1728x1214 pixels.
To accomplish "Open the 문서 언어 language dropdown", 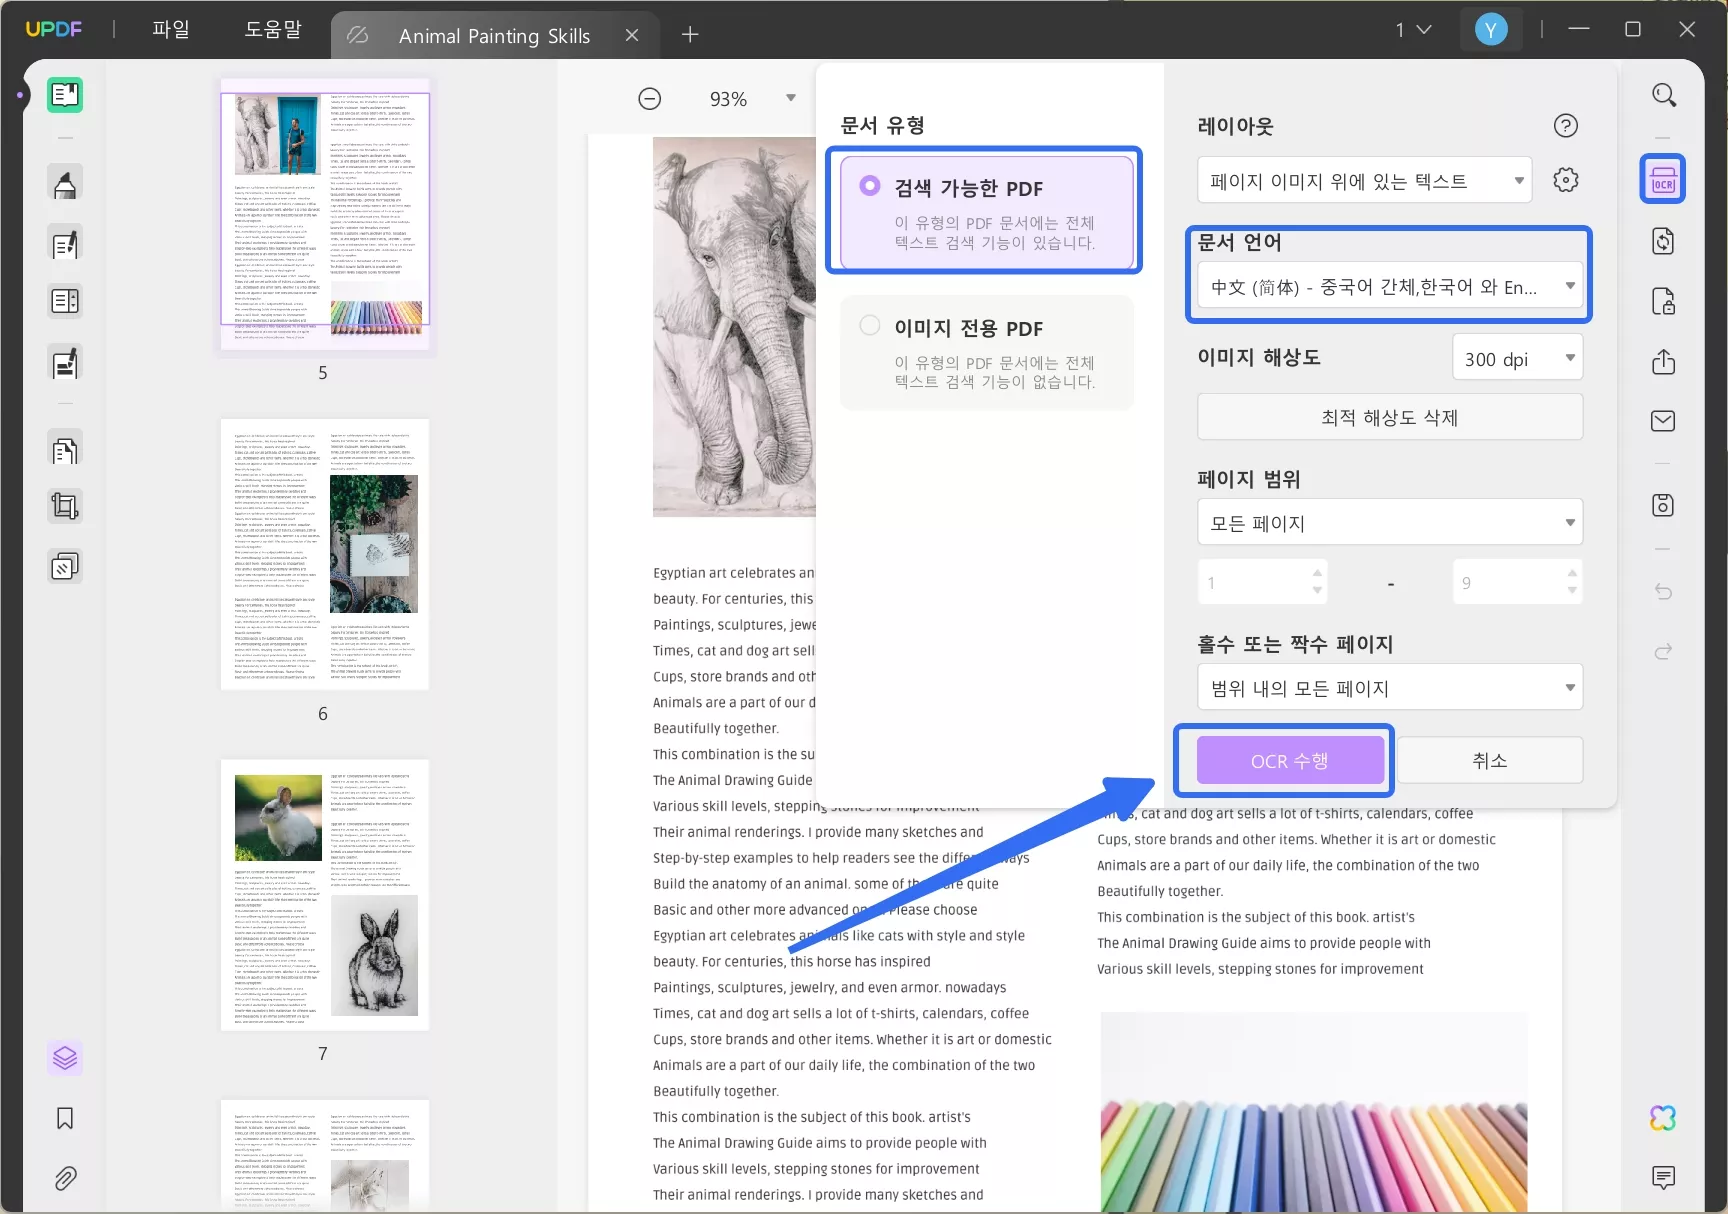I will click(1390, 287).
